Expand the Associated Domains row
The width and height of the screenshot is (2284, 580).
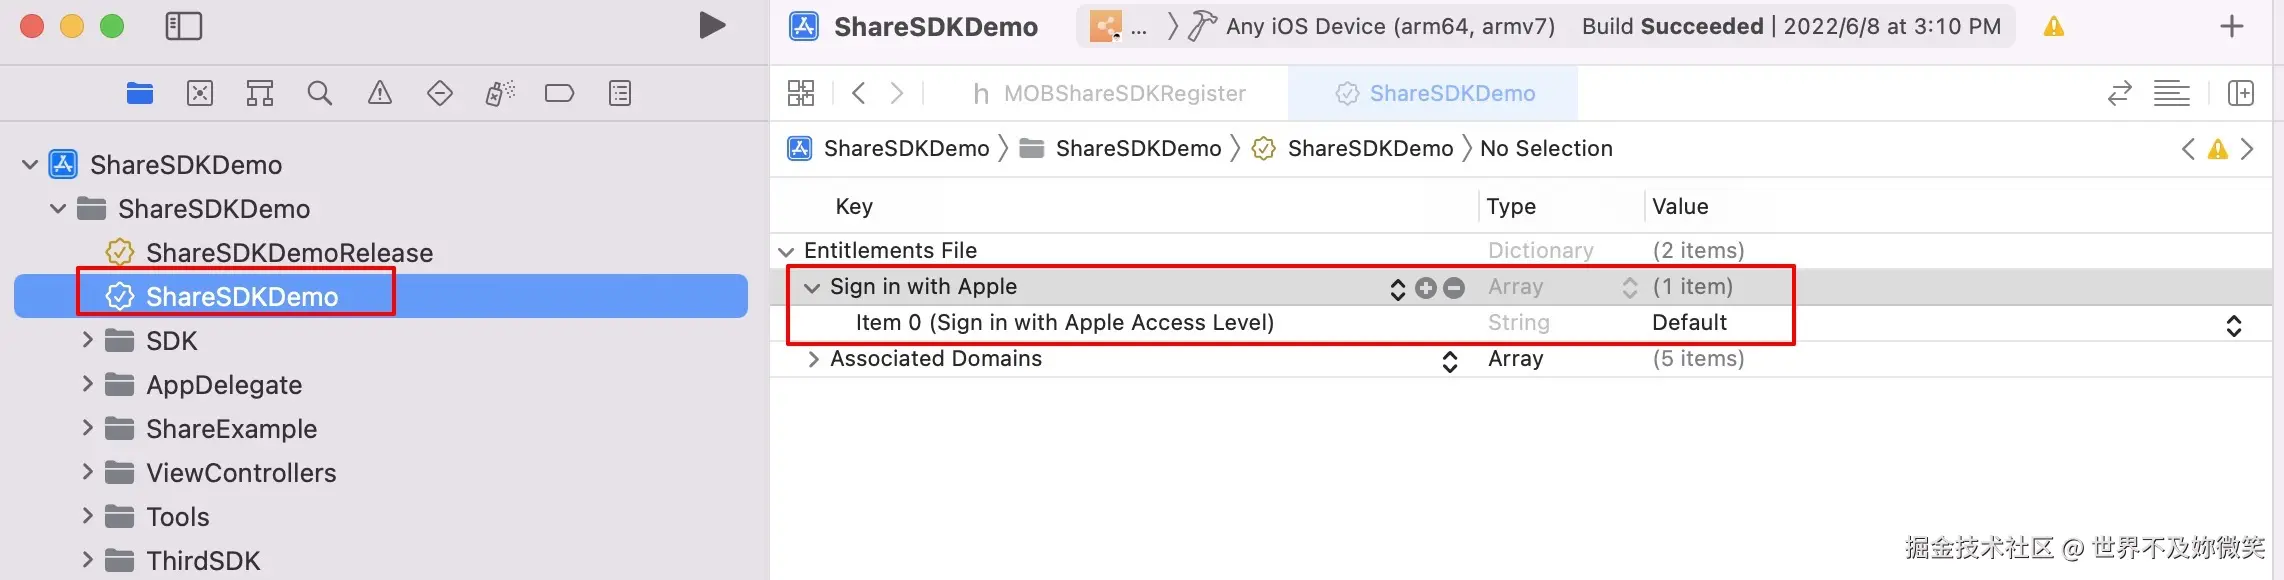(813, 359)
